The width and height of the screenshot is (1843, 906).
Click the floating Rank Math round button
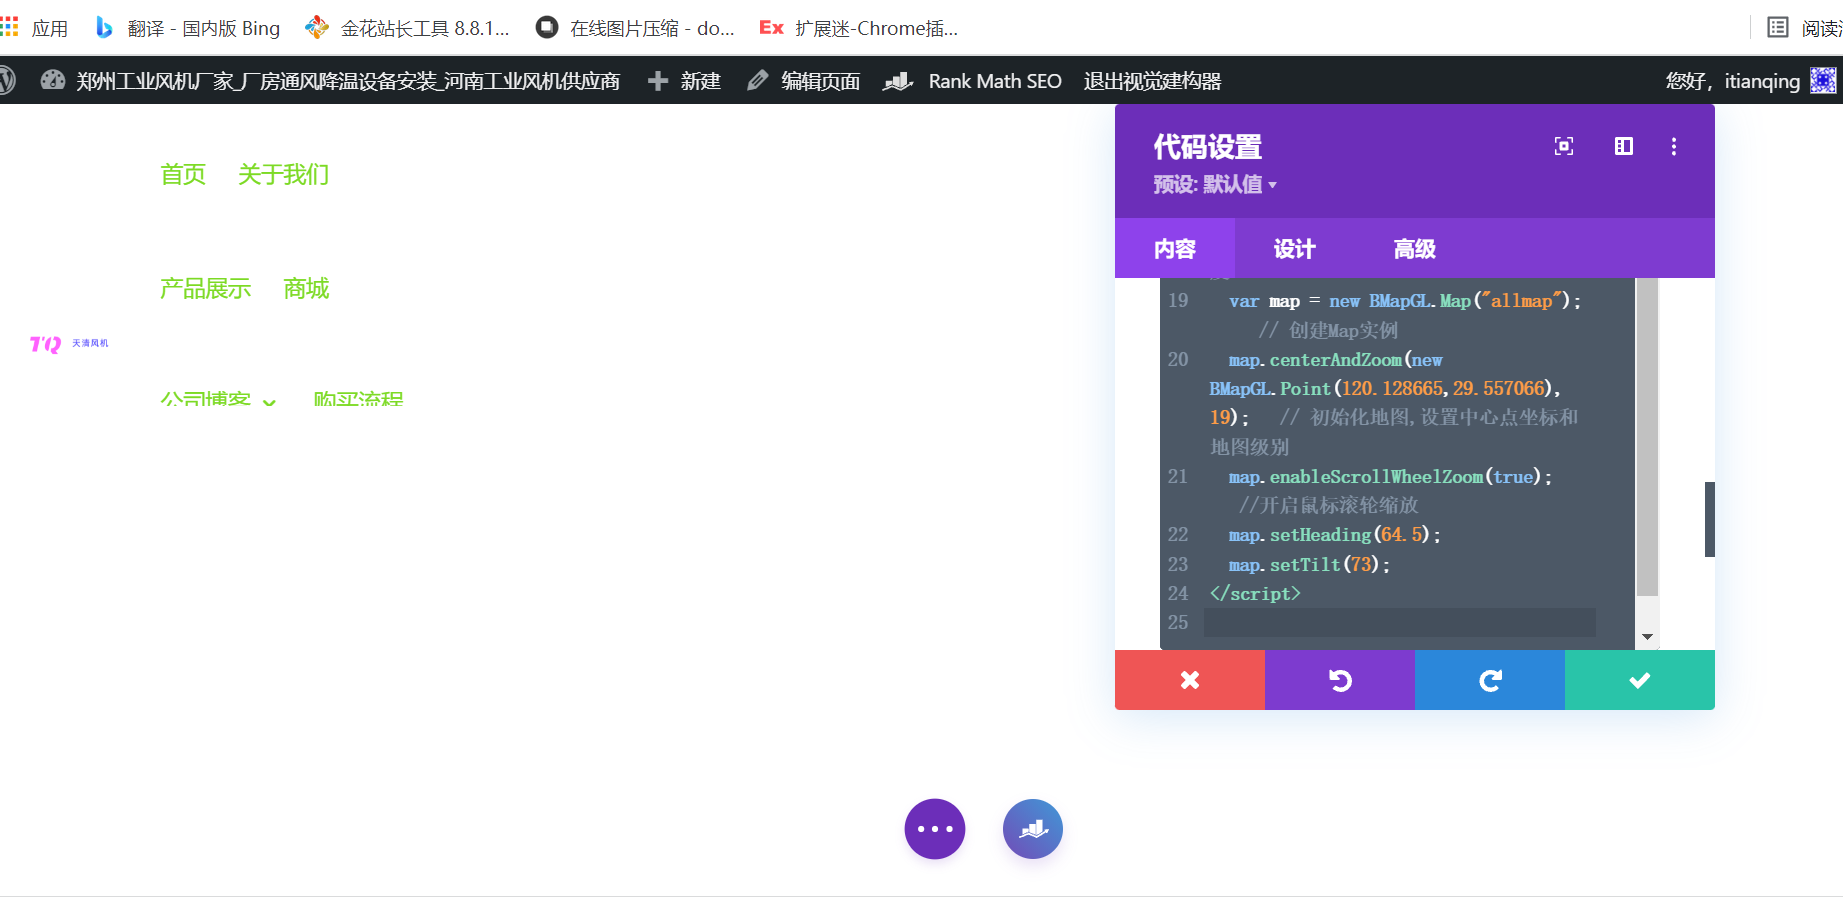[1033, 829]
